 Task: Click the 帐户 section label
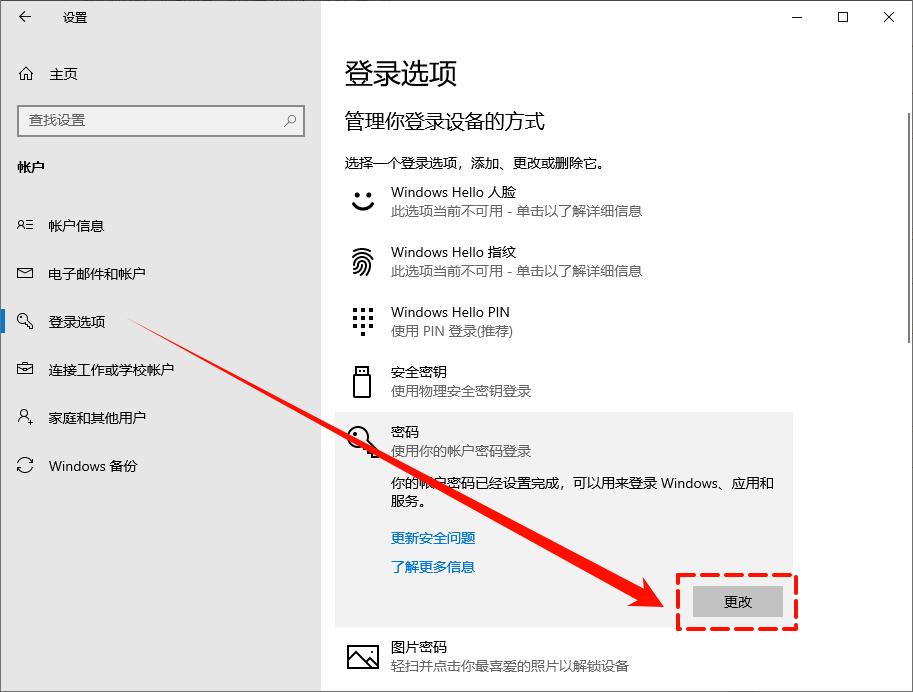coord(31,167)
